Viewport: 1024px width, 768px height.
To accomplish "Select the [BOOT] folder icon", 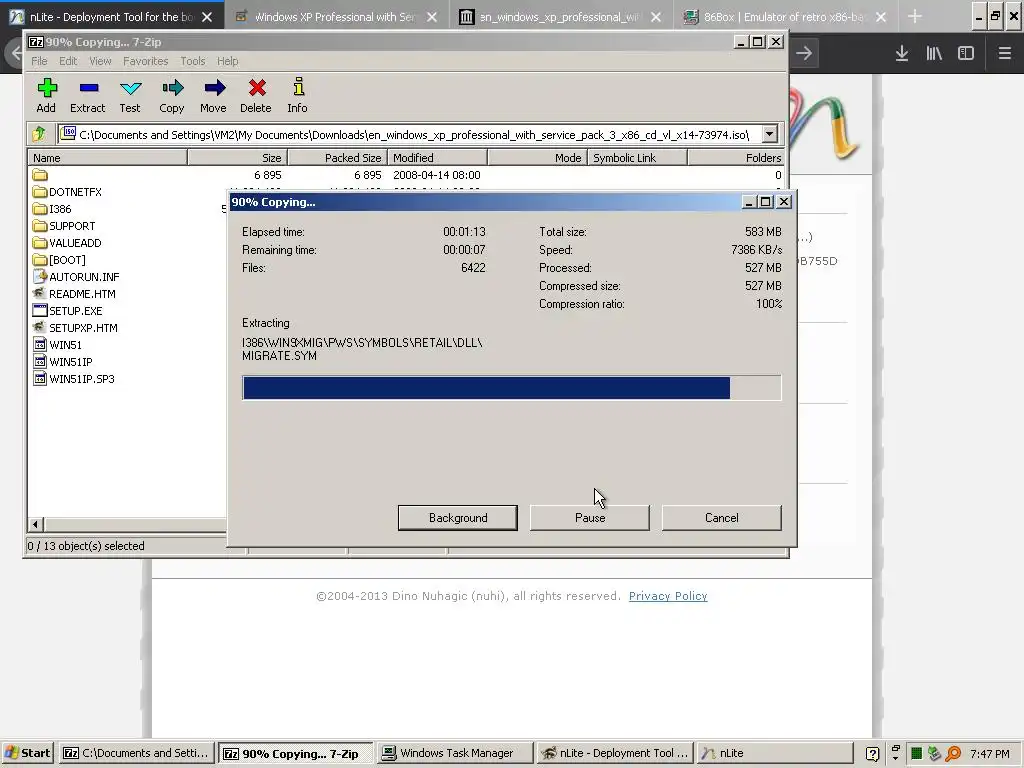I will tap(40, 260).
